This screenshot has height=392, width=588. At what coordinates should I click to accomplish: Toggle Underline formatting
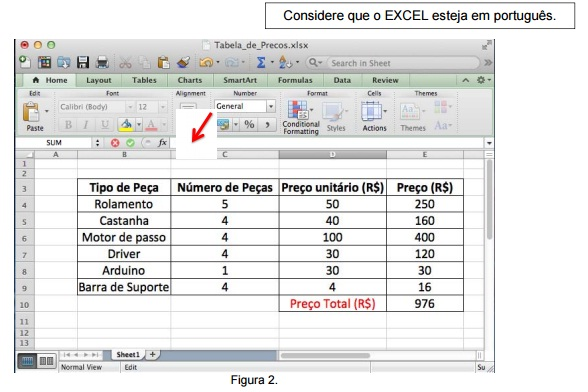click(x=105, y=125)
